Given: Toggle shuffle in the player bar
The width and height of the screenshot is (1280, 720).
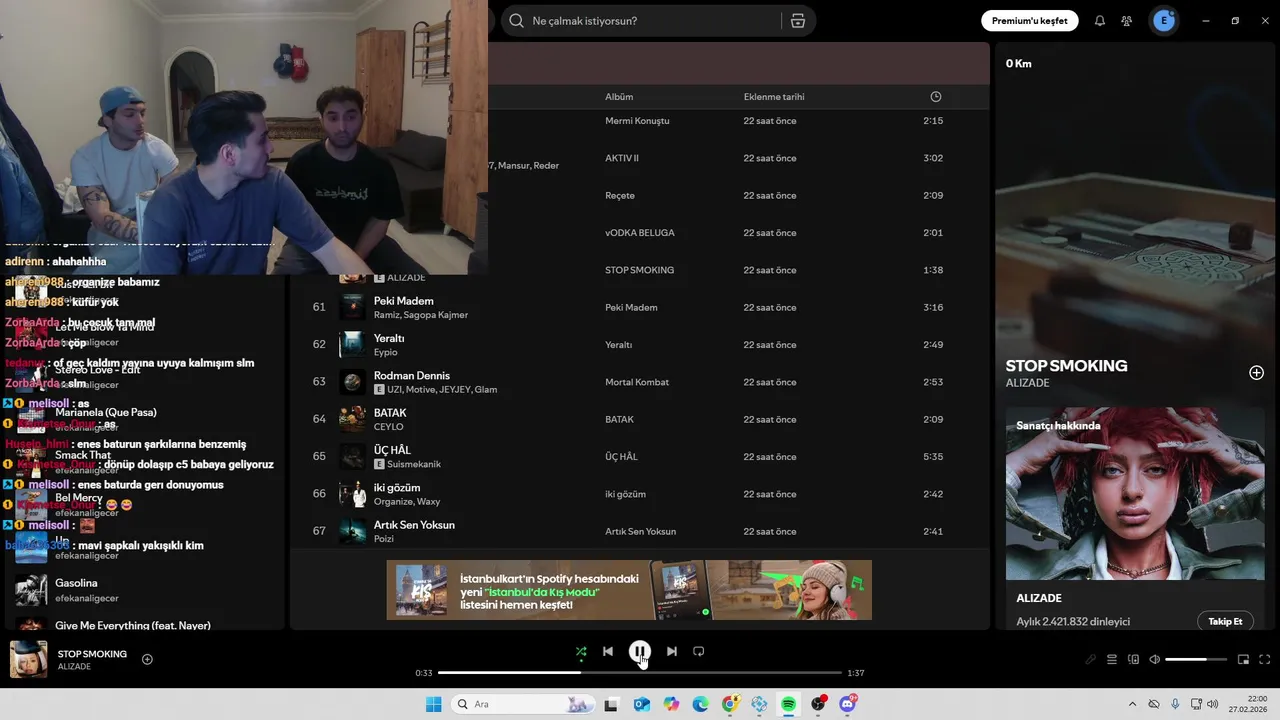Looking at the screenshot, I should (x=581, y=651).
